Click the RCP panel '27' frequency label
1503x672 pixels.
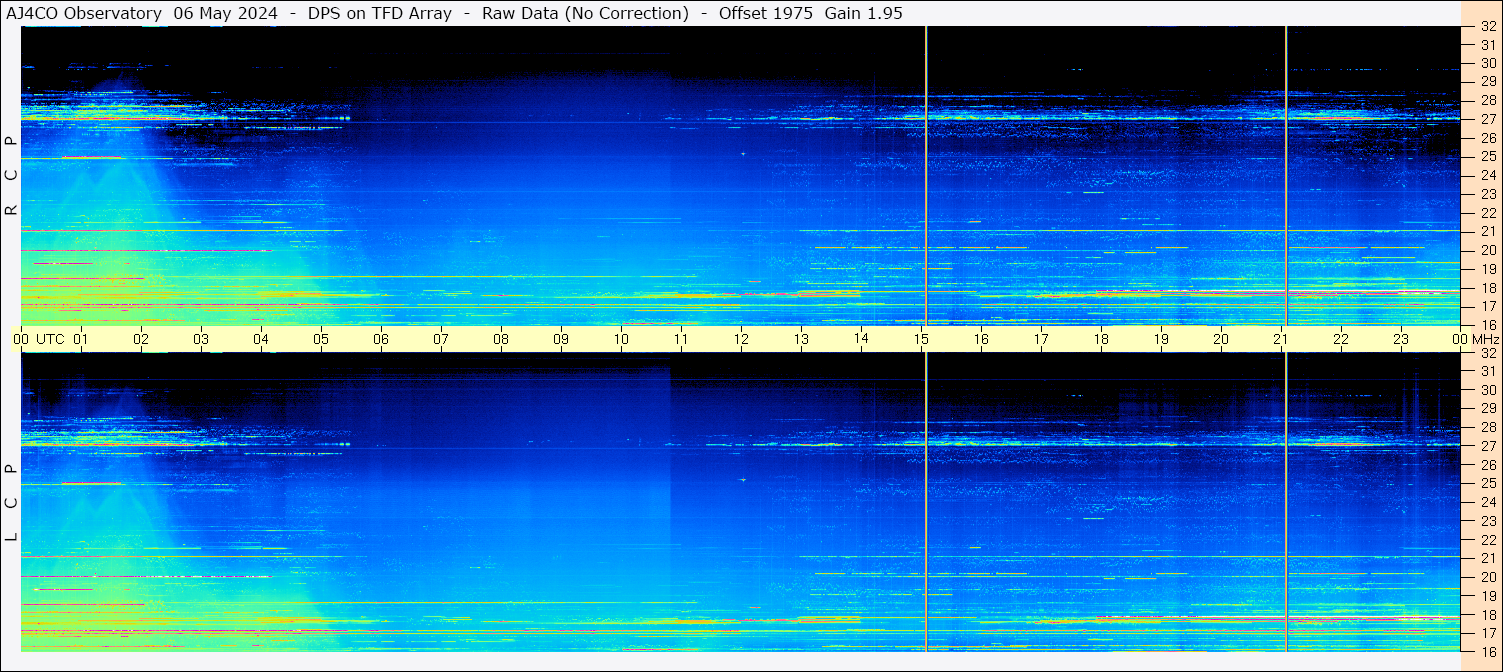pos(1487,119)
